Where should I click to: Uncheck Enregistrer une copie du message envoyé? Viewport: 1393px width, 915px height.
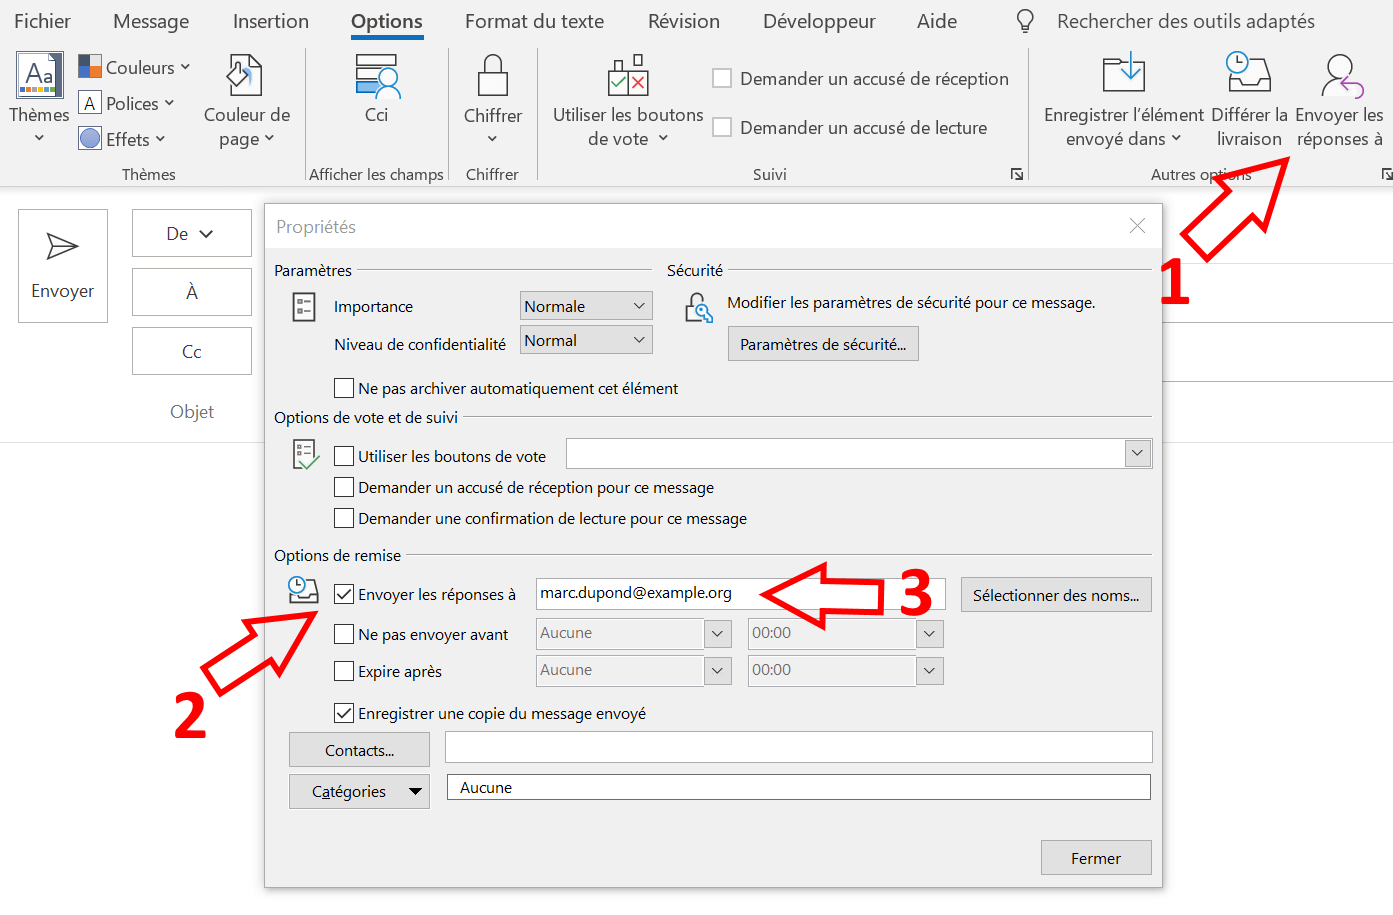(x=344, y=713)
